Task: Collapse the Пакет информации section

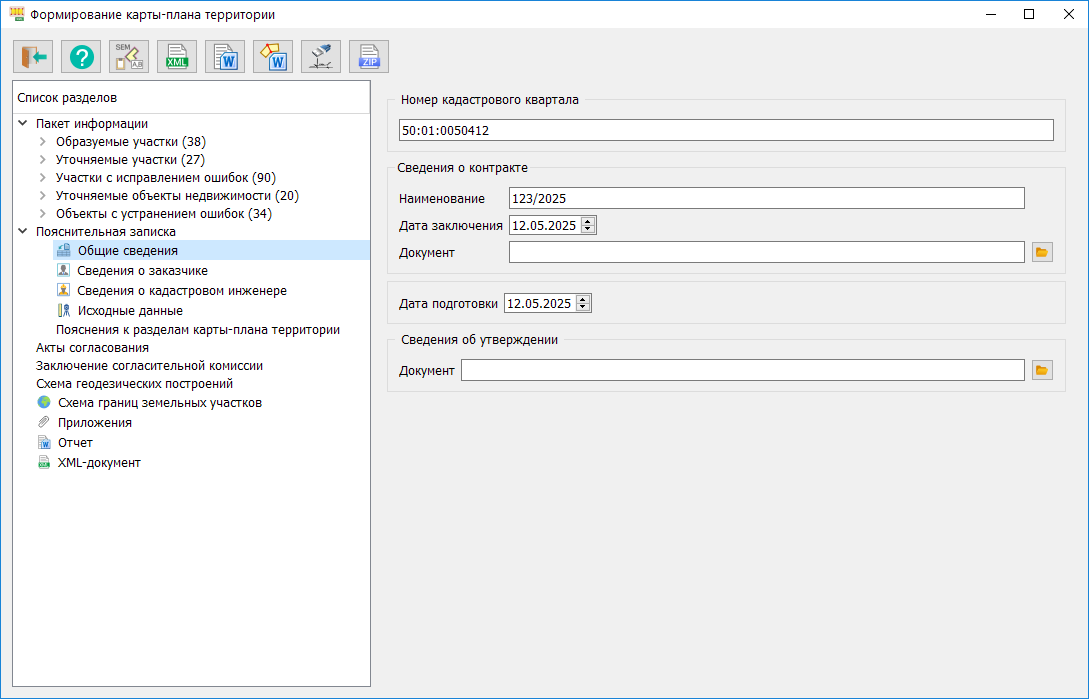Action: click(x=23, y=124)
